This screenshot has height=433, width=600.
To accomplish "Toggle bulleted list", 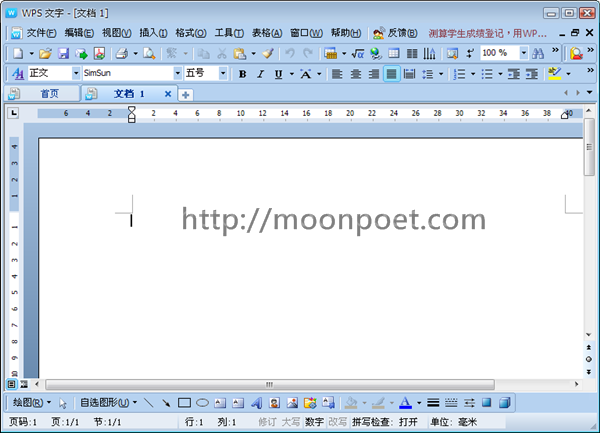I will 486,74.
